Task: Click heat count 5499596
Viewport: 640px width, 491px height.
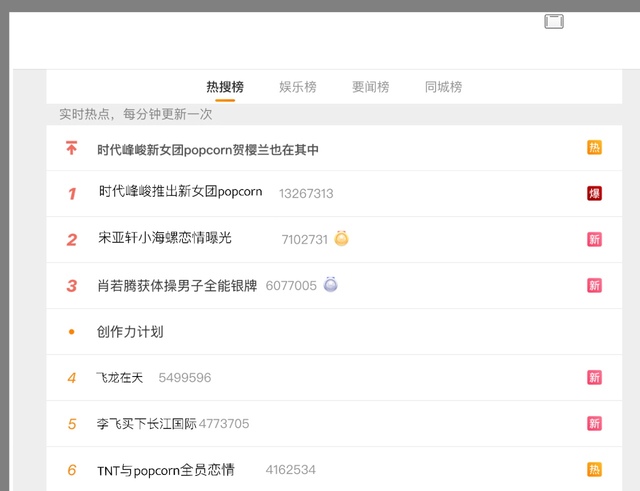Action: coord(185,378)
